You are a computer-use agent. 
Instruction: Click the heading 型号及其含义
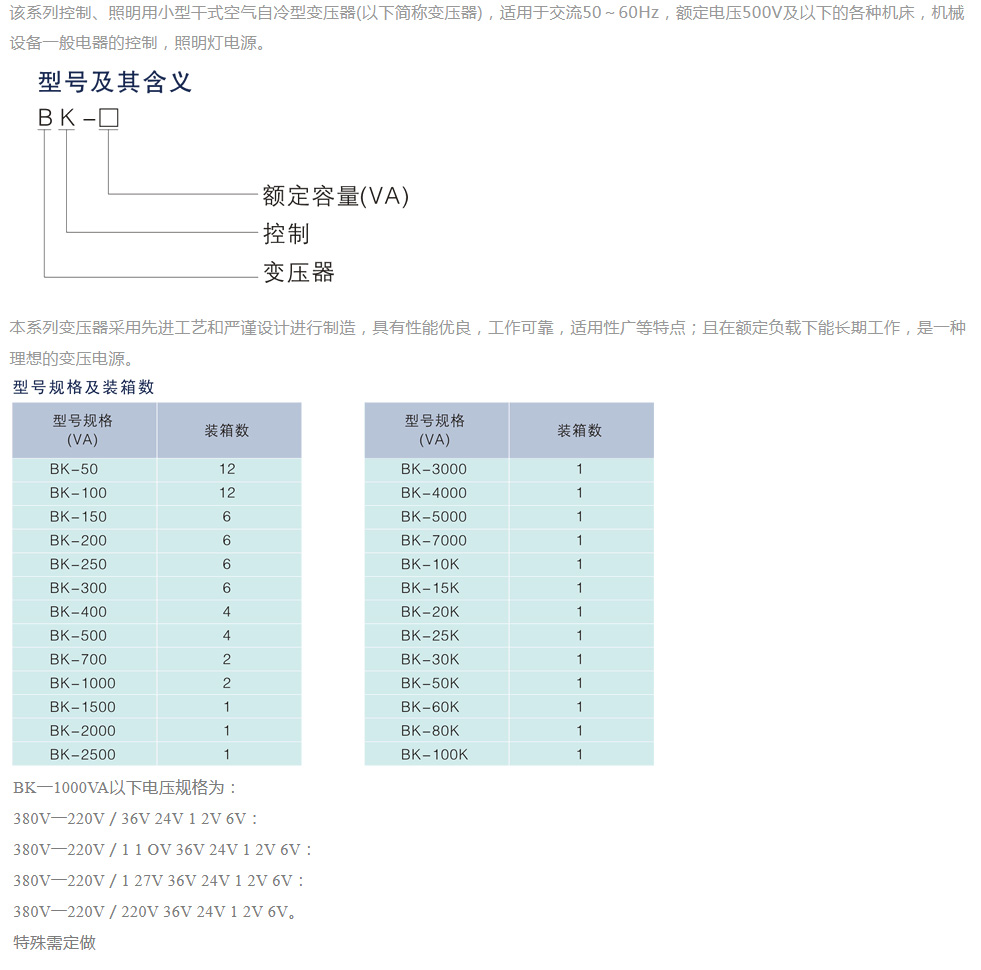click(x=114, y=82)
